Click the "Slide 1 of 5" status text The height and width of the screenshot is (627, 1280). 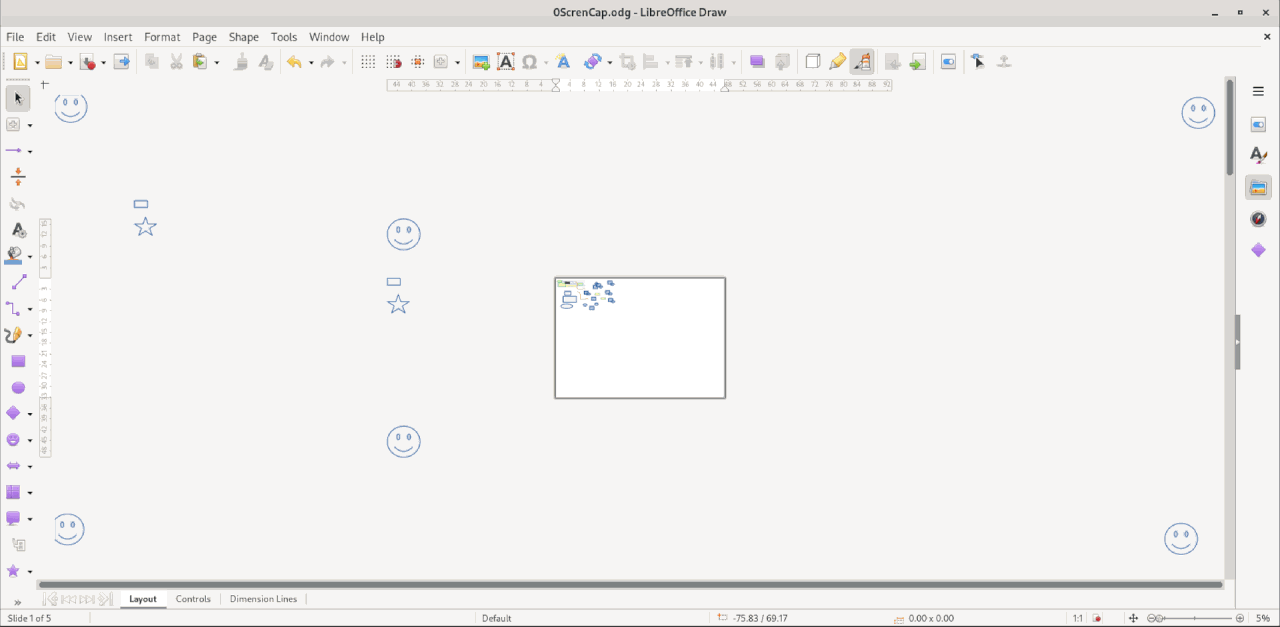coord(29,618)
